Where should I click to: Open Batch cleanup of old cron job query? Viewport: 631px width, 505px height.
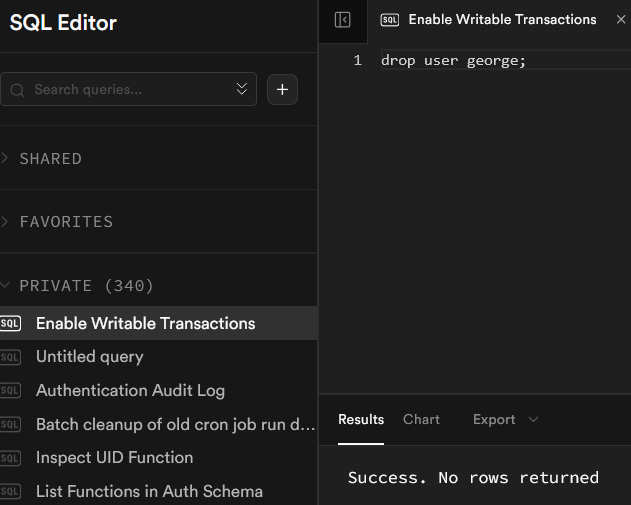pos(175,424)
